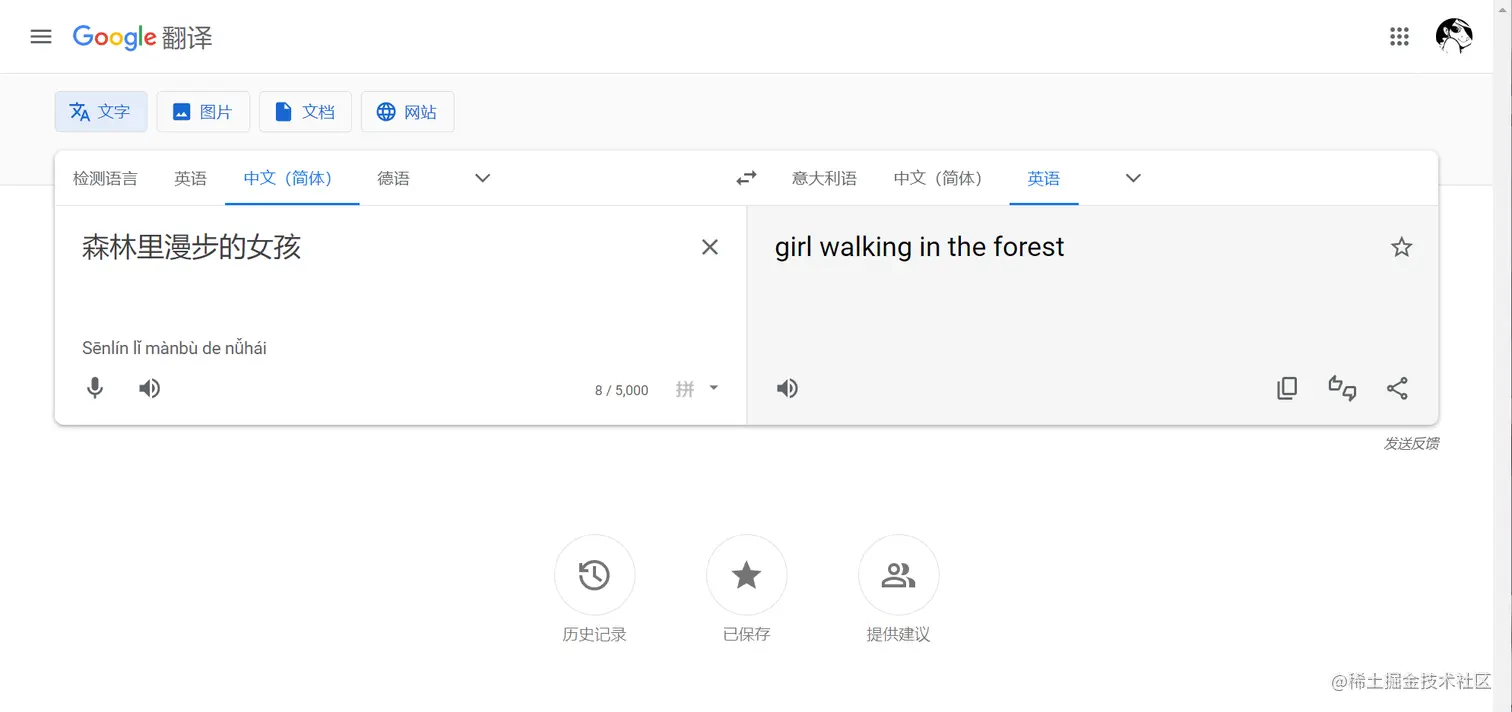Expand more target languages
Screen dimensions: 1512x712
click(x=1132, y=177)
